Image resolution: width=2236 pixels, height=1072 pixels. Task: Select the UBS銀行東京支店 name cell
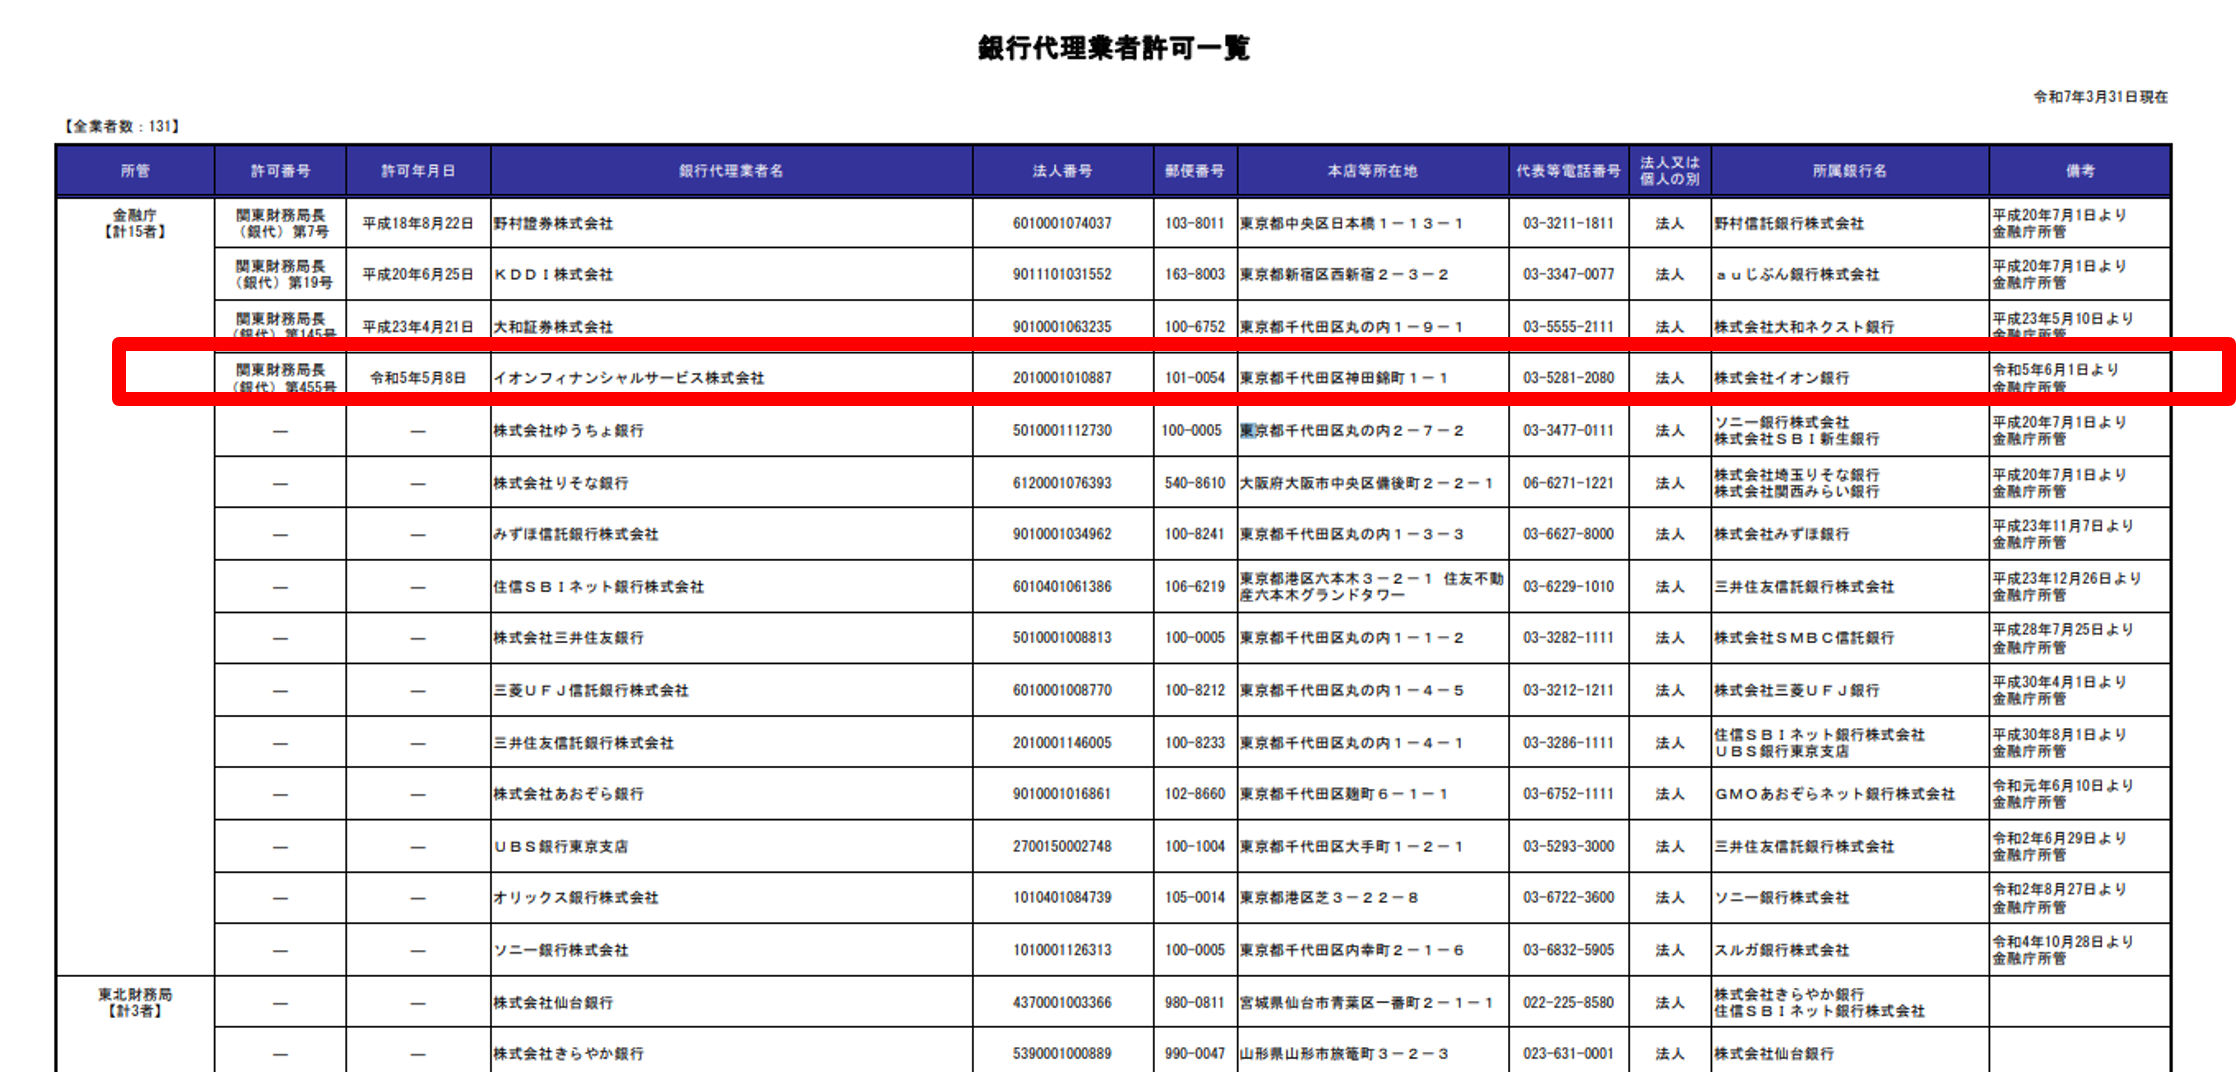coord(560,847)
